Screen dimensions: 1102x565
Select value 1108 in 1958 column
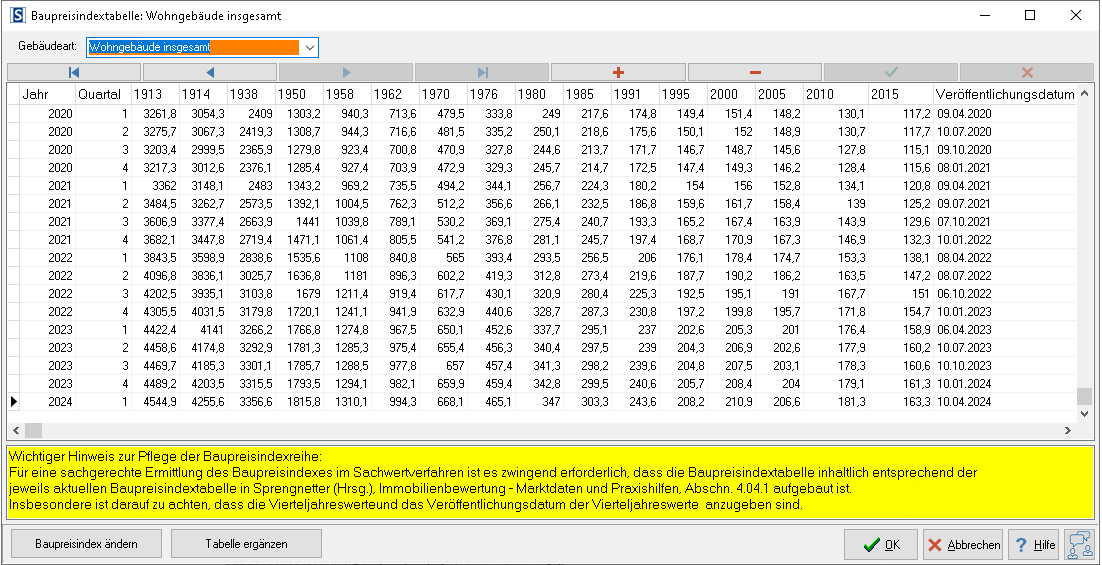coord(347,258)
